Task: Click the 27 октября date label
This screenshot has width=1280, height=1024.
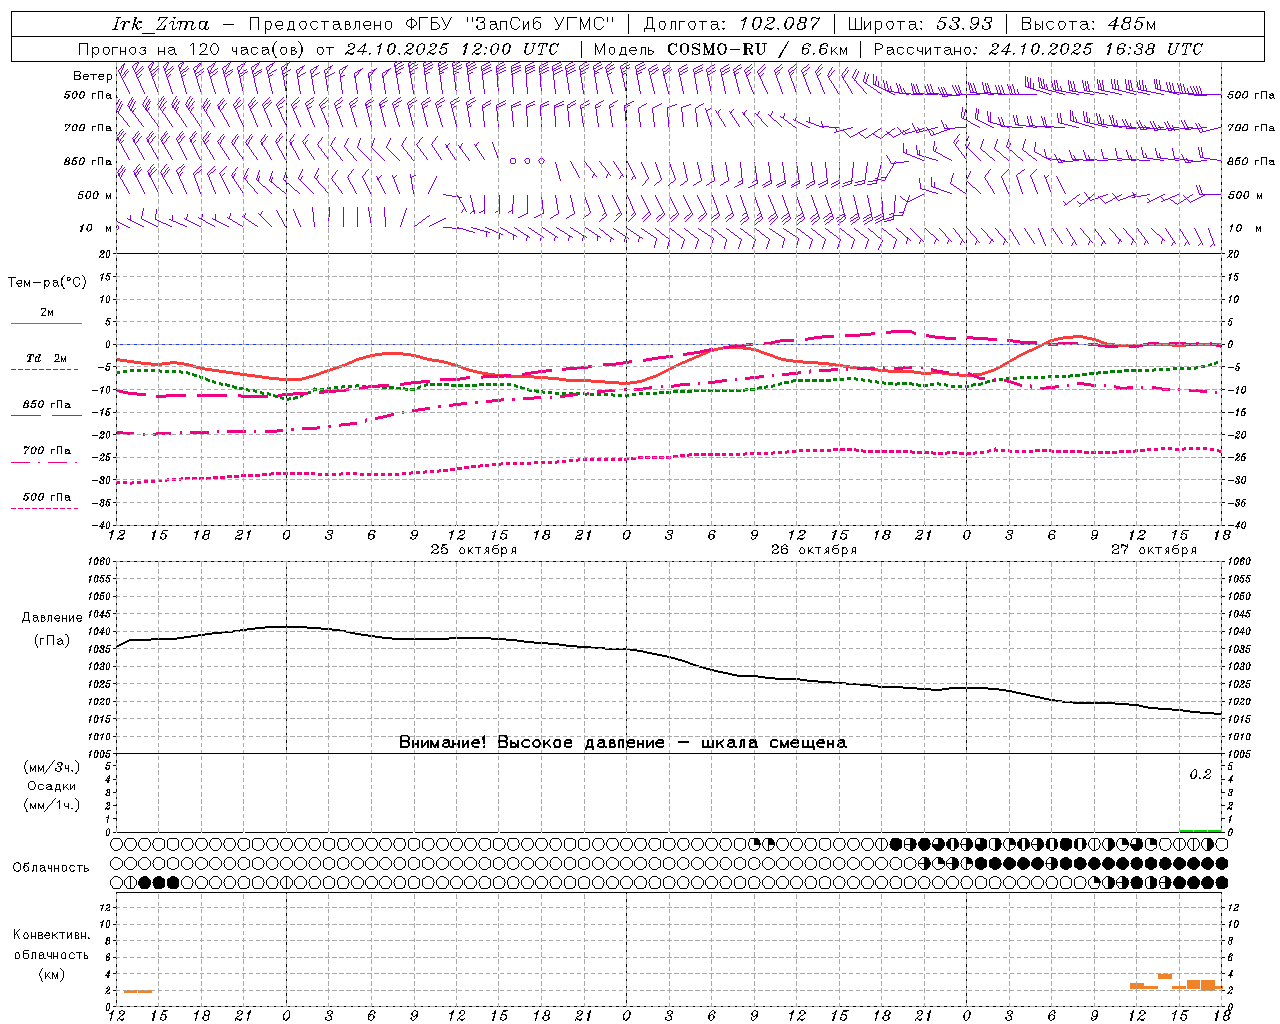Action: (x=1154, y=550)
